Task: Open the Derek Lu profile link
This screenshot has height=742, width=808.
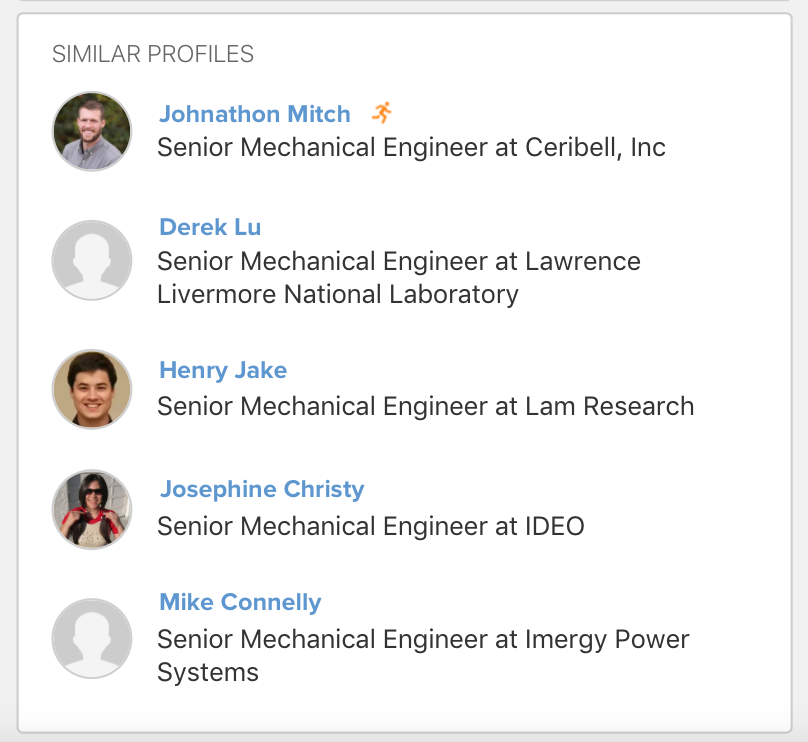Action: (x=210, y=227)
